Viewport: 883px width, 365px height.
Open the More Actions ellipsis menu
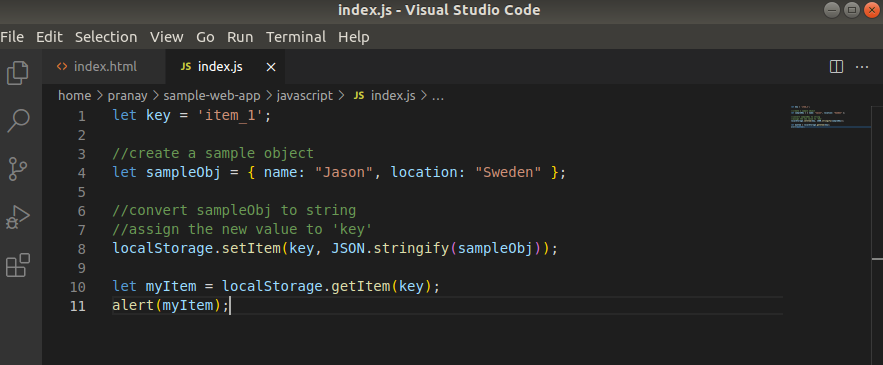point(862,67)
